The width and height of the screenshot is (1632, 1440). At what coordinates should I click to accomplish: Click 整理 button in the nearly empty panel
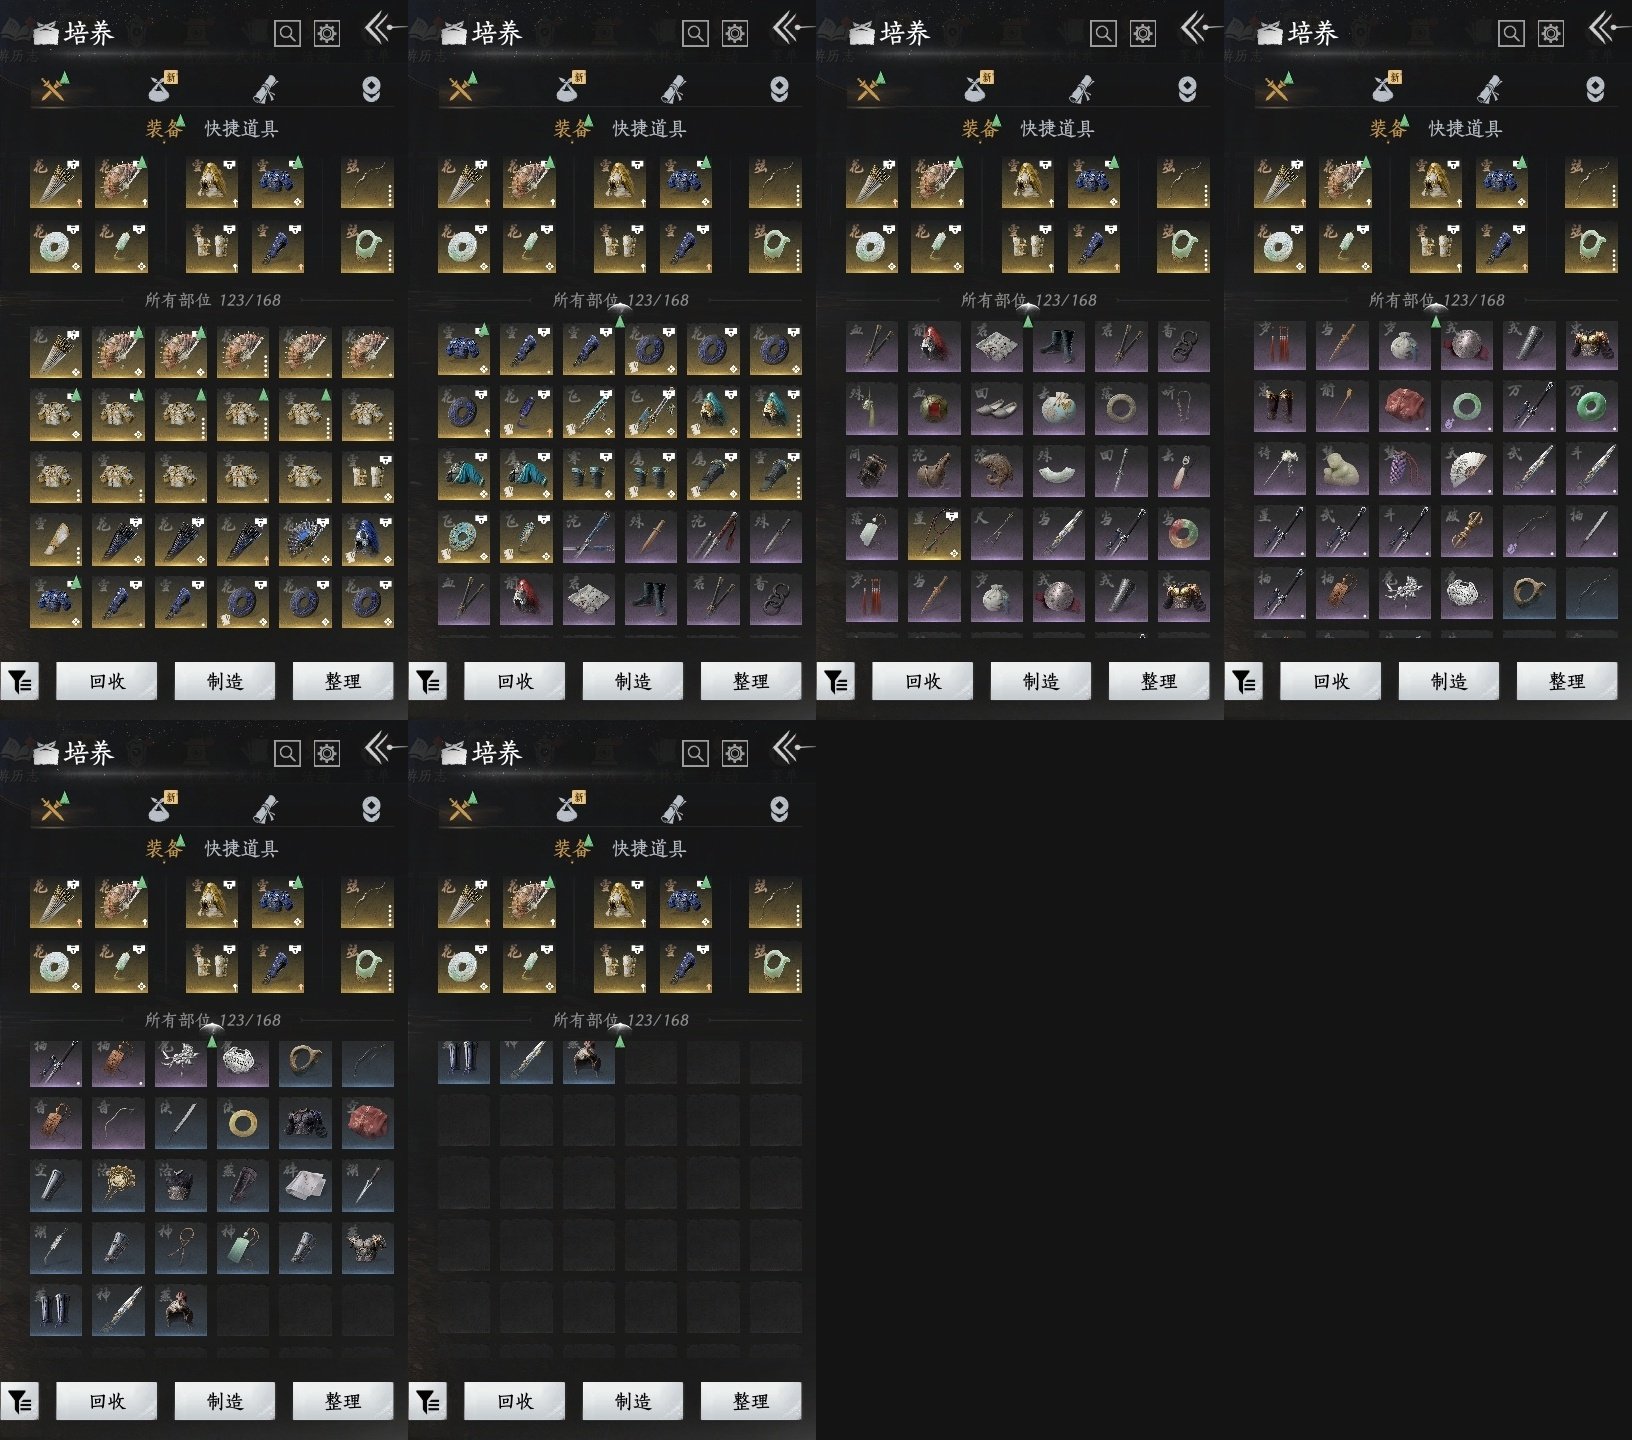750,1401
